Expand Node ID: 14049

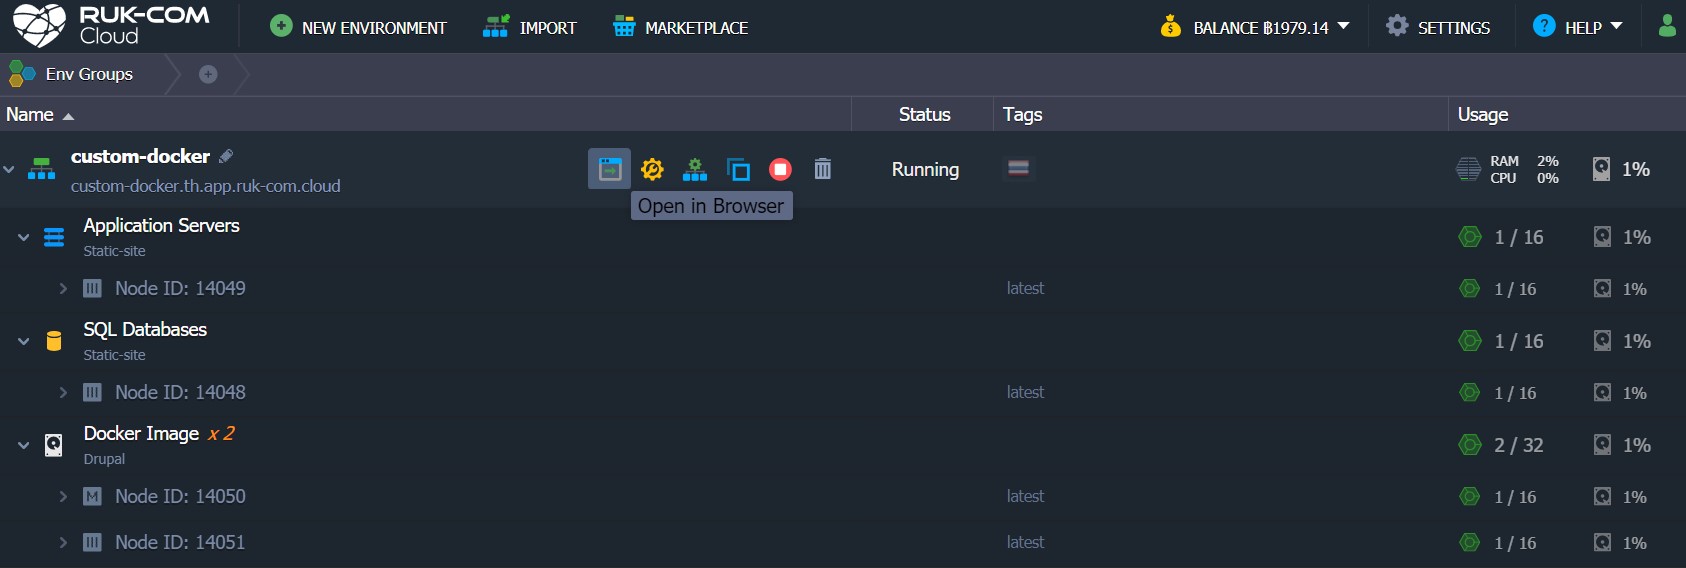(63, 289)
